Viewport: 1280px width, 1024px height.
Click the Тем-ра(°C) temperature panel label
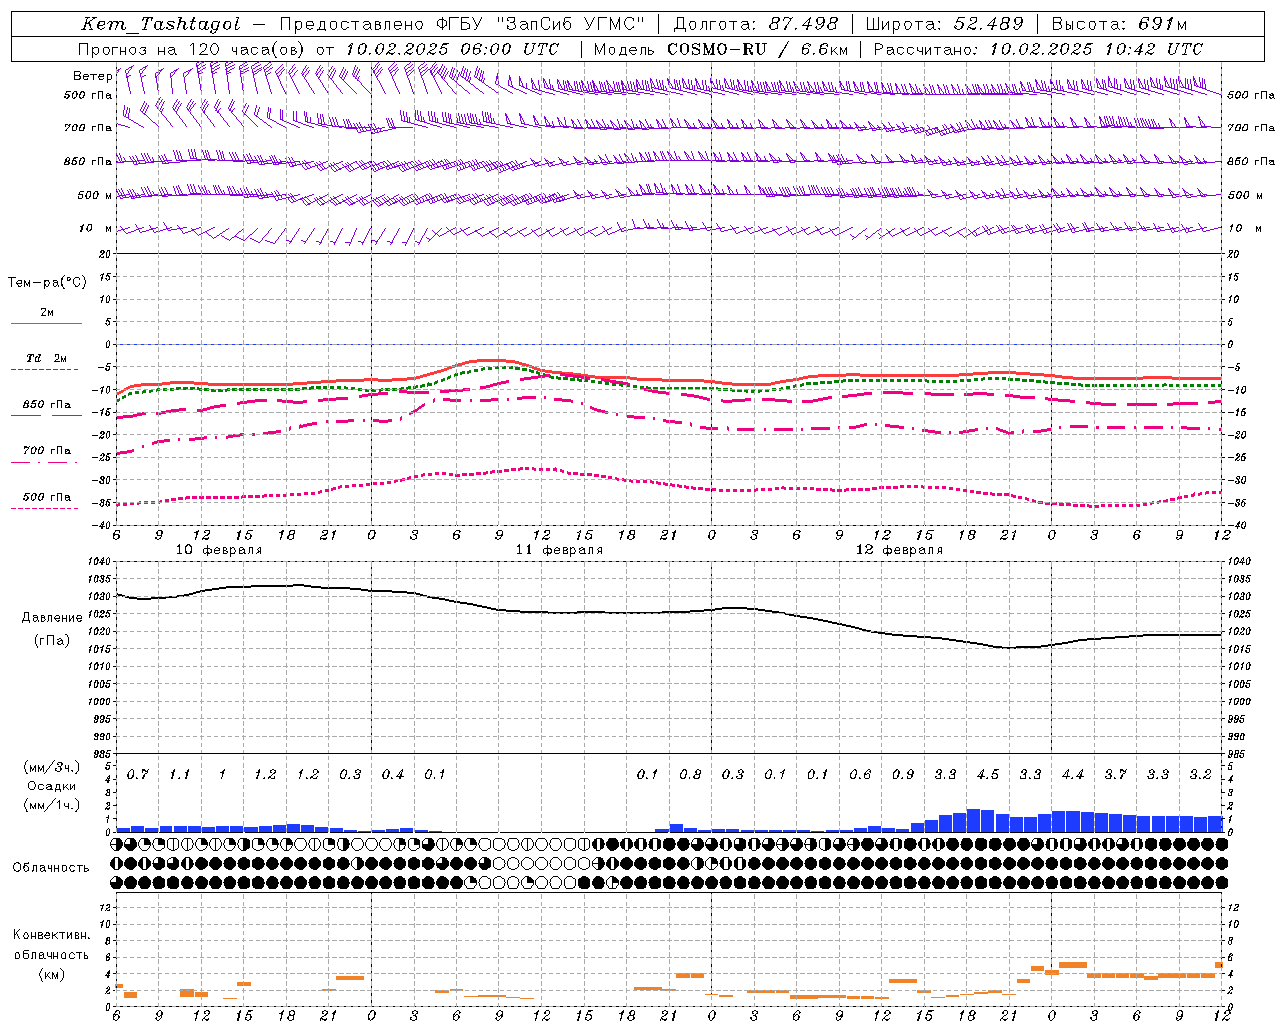47,283
